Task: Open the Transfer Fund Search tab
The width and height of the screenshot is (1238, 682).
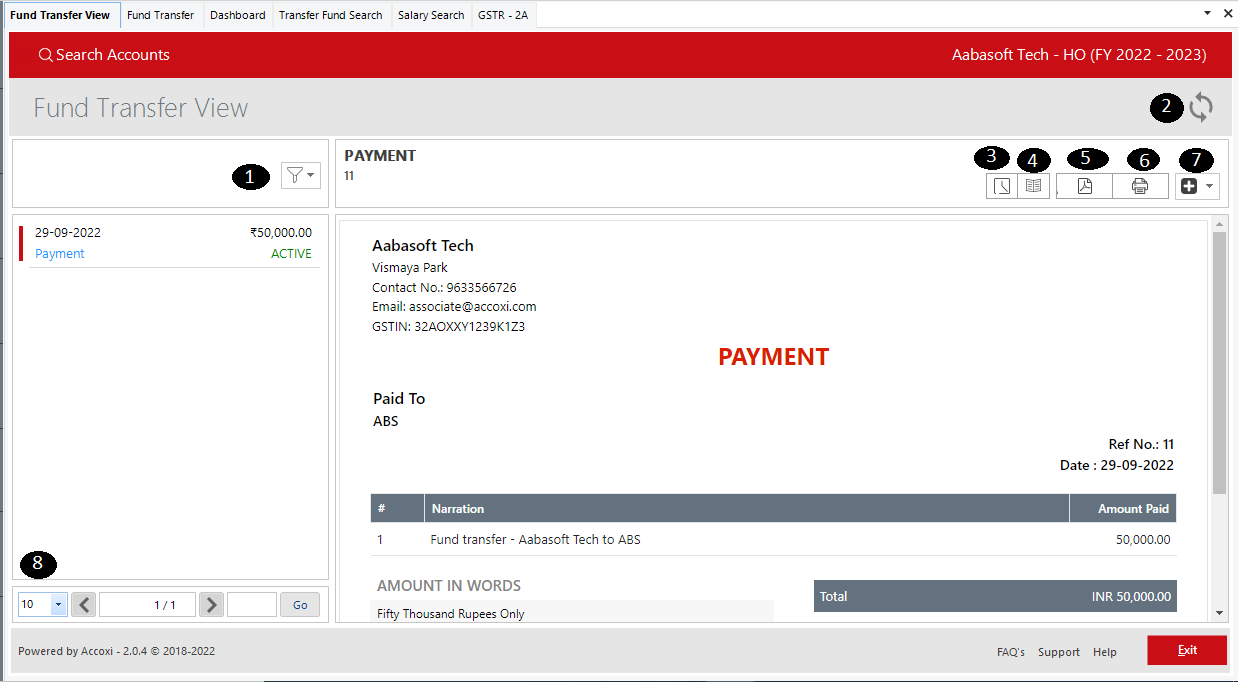Action: point(331,15)
